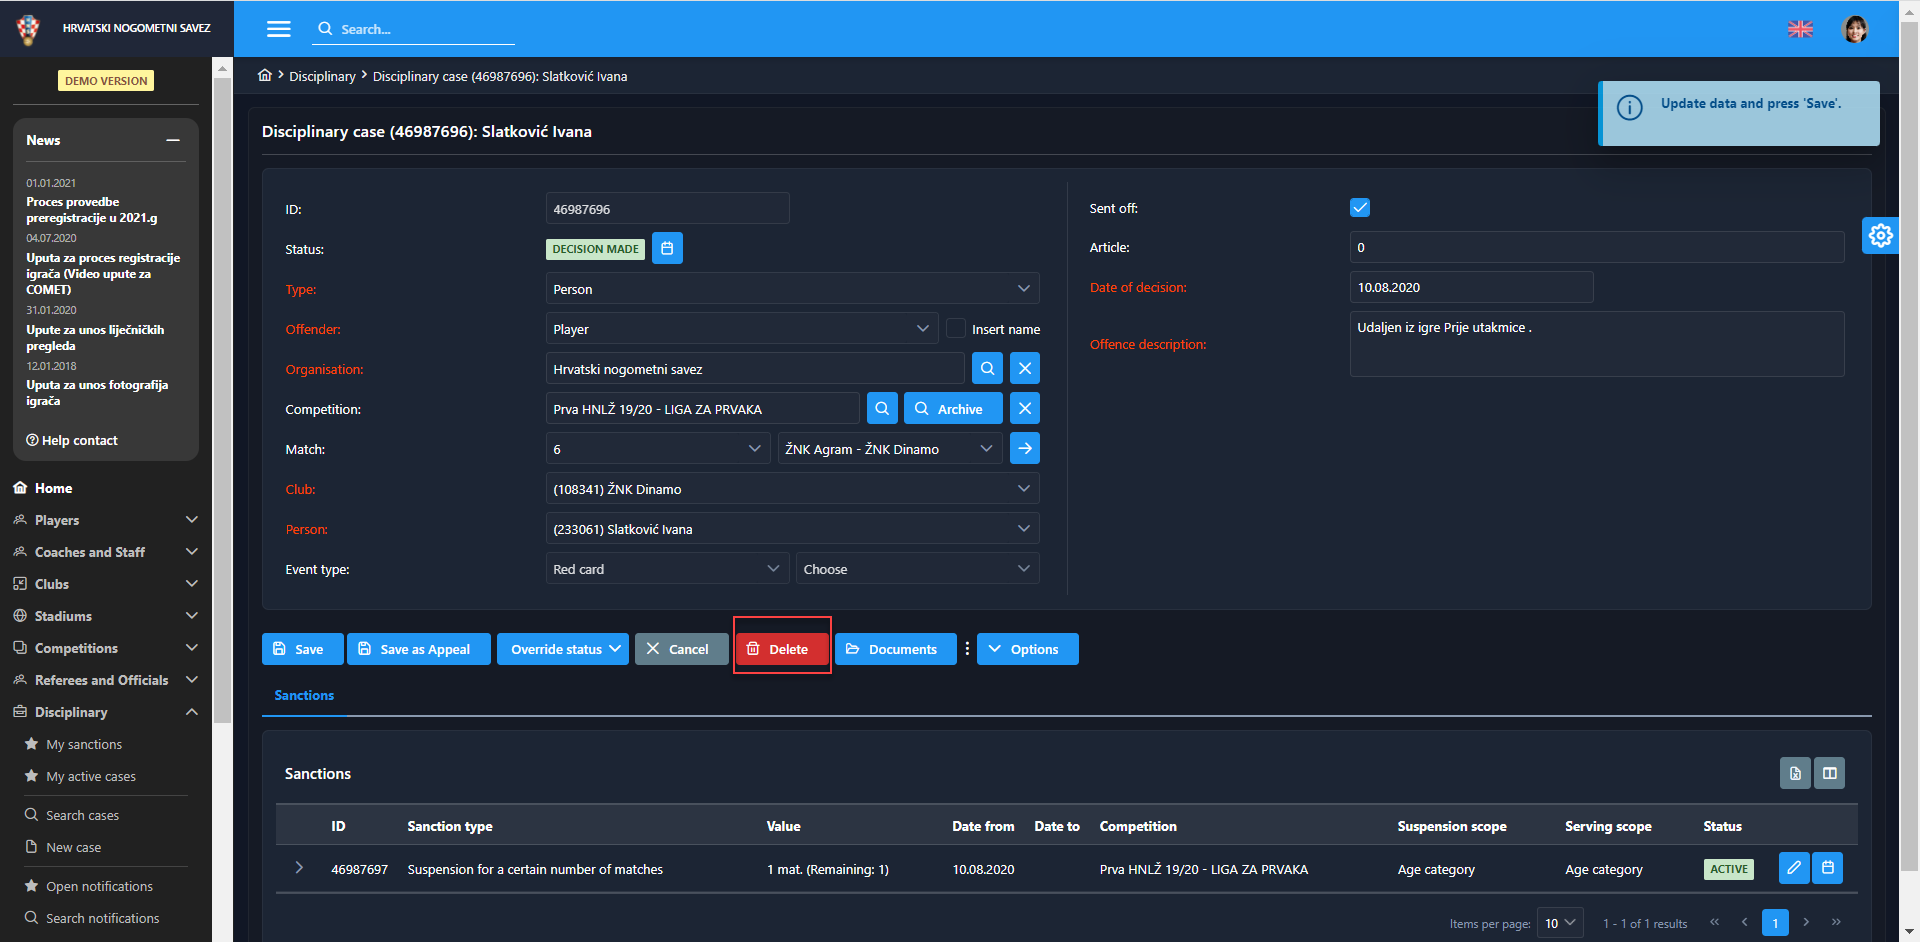Click the Offence description text area
1920x942 pixels.
(1596, 344)
